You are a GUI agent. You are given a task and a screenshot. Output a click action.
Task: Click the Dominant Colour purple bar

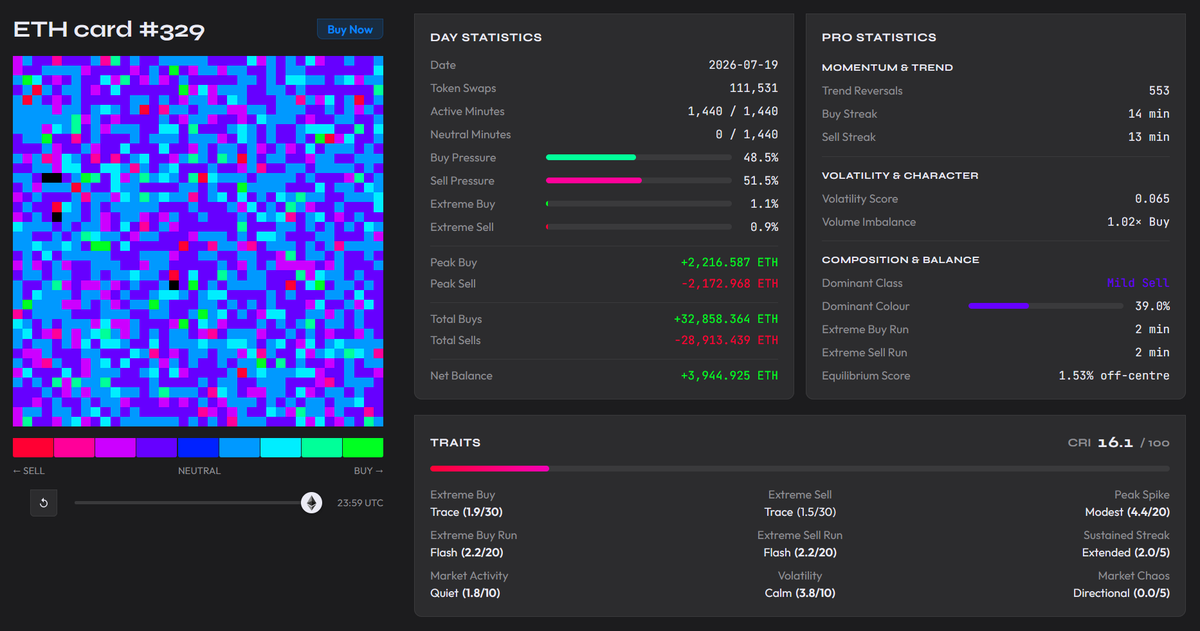click(999, 306)
